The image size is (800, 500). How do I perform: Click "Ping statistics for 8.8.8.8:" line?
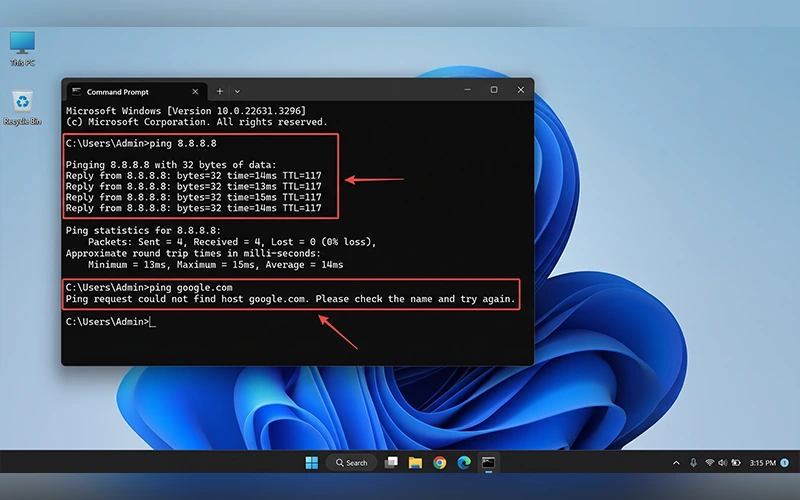143,231
